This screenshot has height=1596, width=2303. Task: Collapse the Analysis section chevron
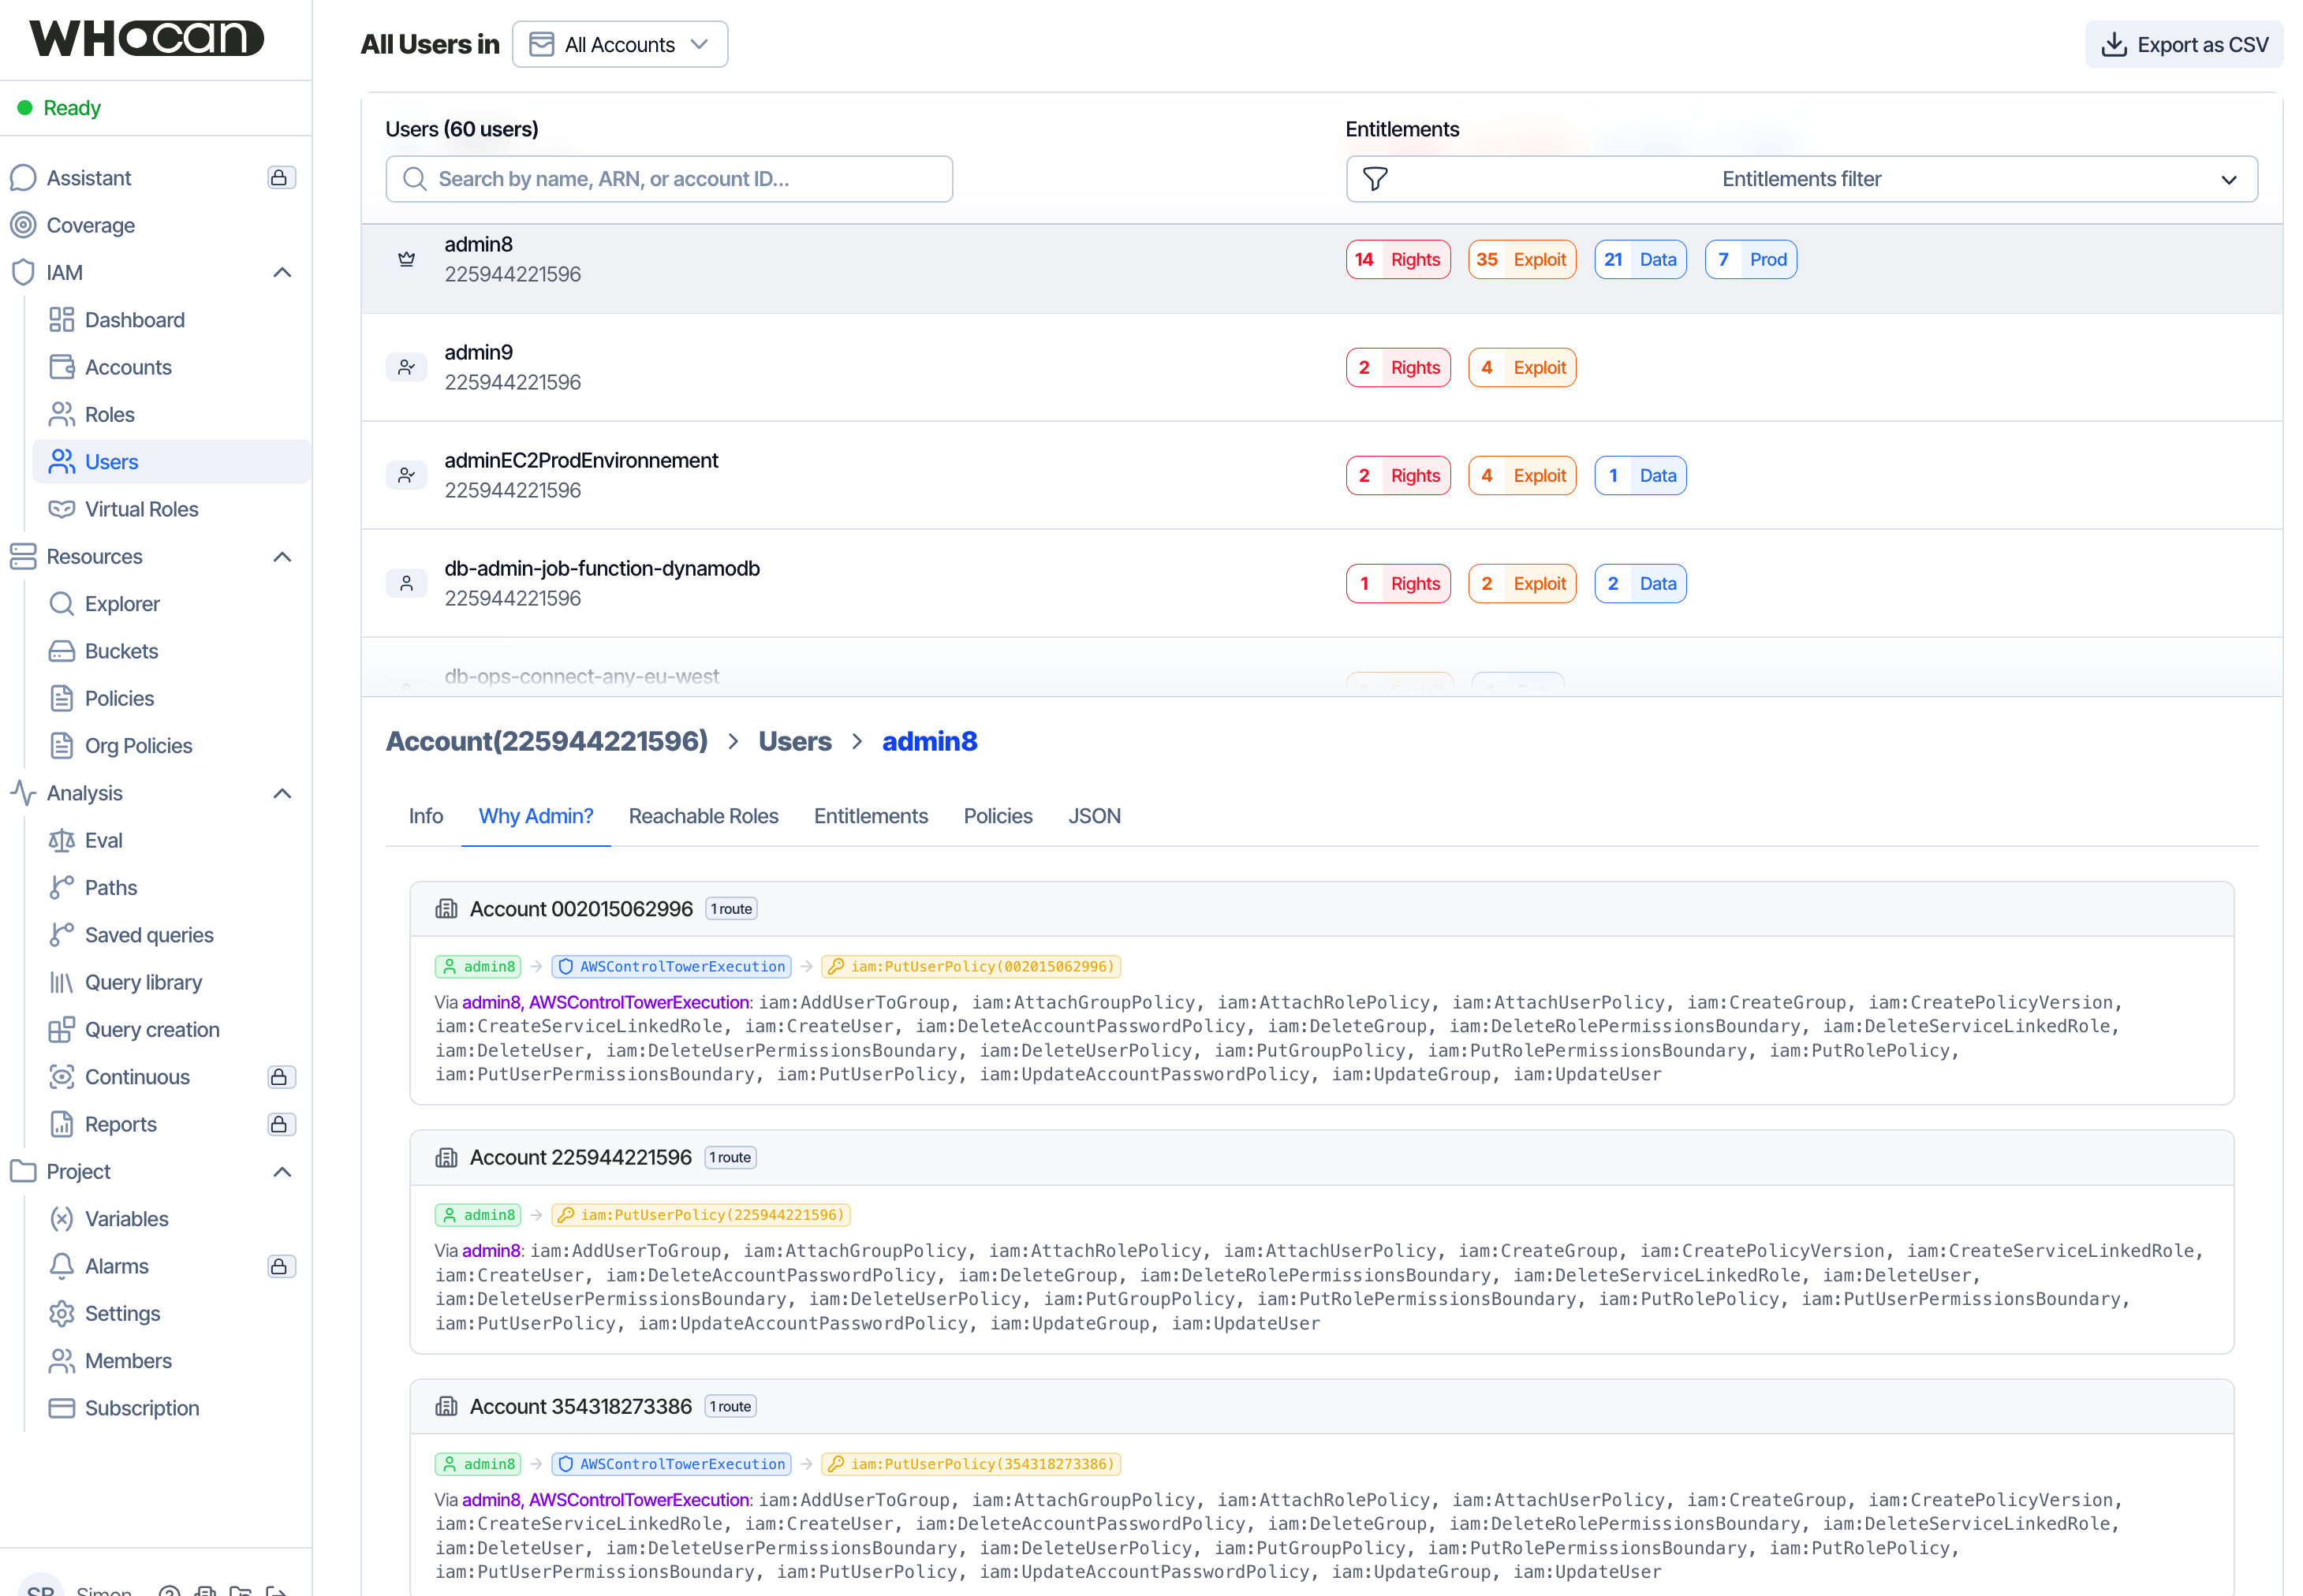[282, 793]
